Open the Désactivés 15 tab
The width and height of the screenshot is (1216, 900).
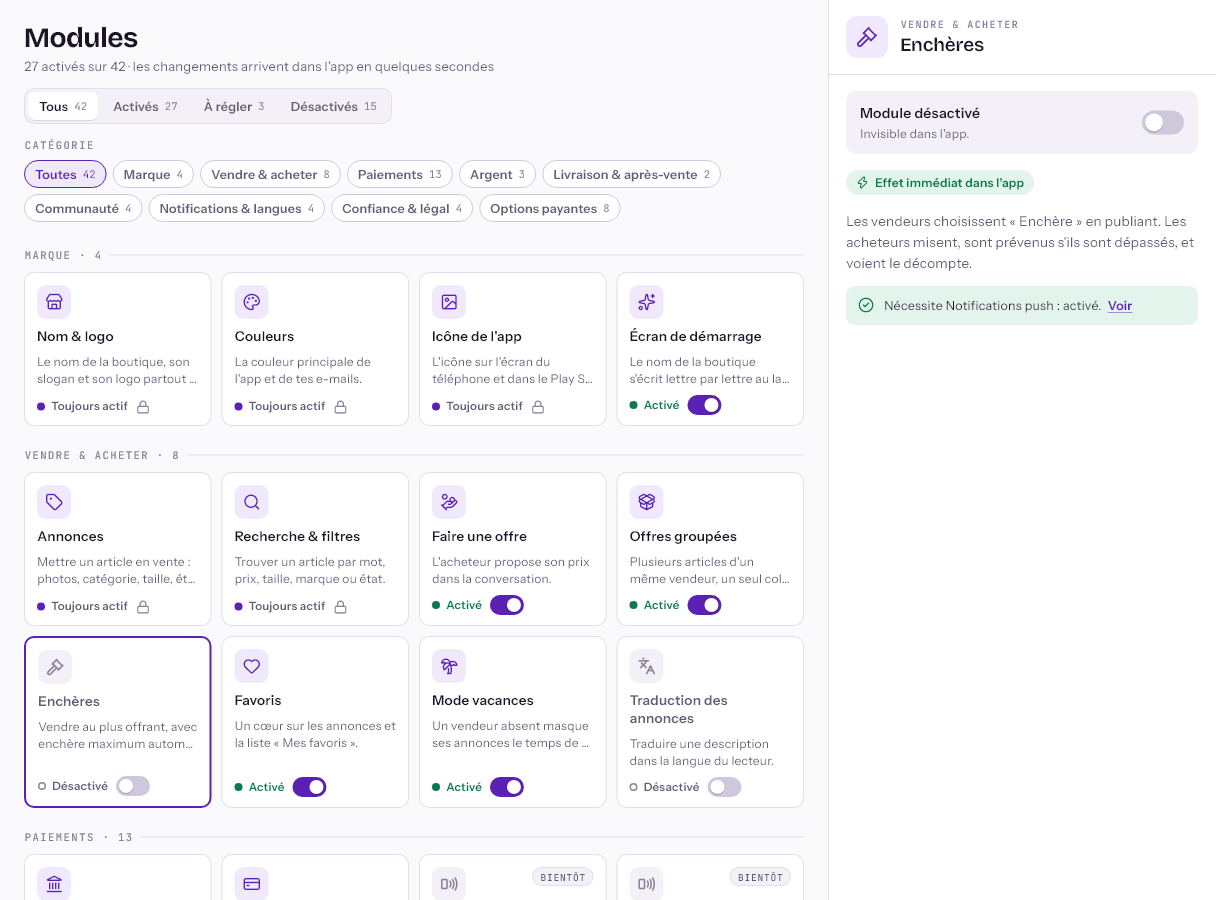(334, 106)
